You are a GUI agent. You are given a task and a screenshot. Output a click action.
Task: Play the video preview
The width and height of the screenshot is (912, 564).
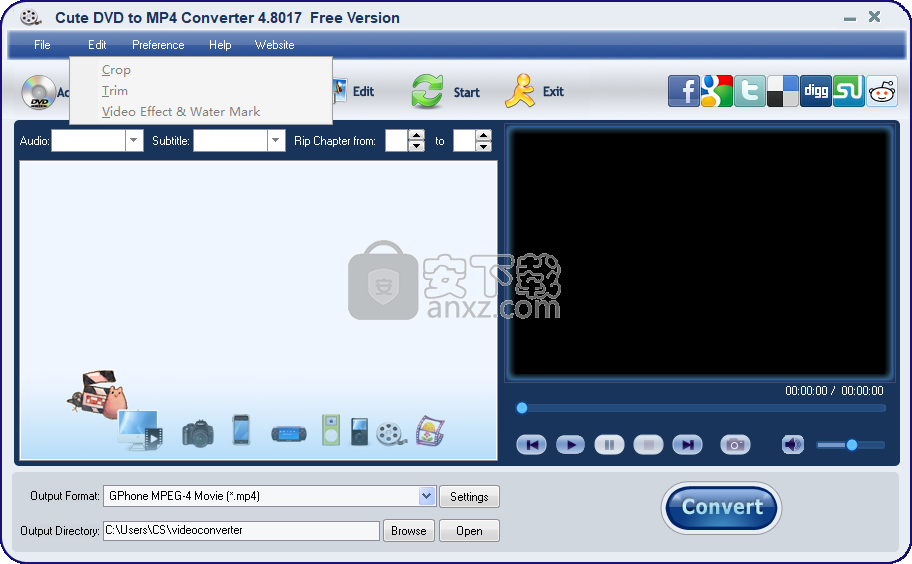coord(571,445)
